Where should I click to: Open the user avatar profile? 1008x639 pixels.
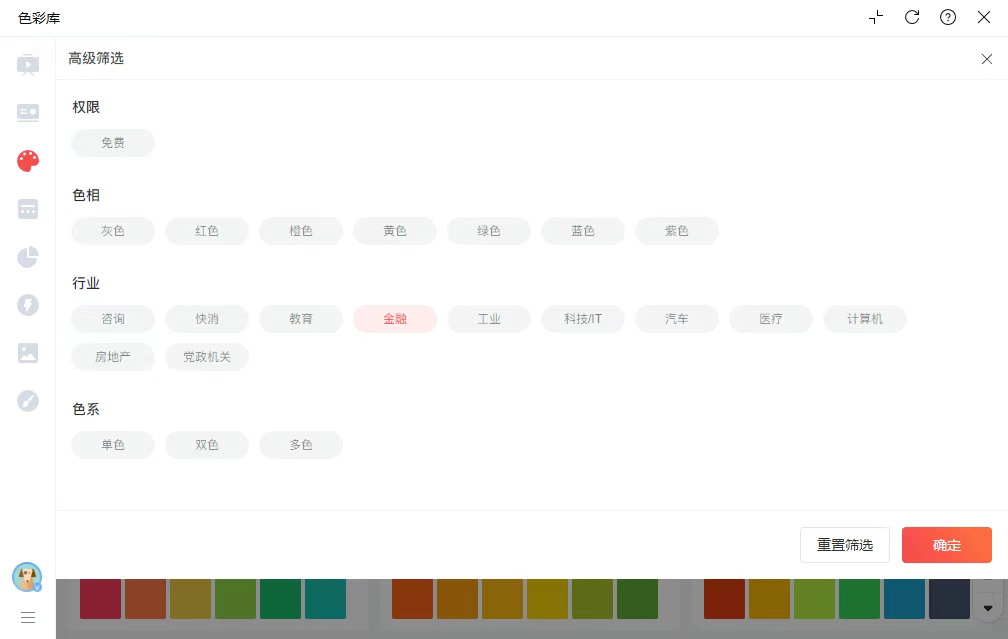coord(27,577)
